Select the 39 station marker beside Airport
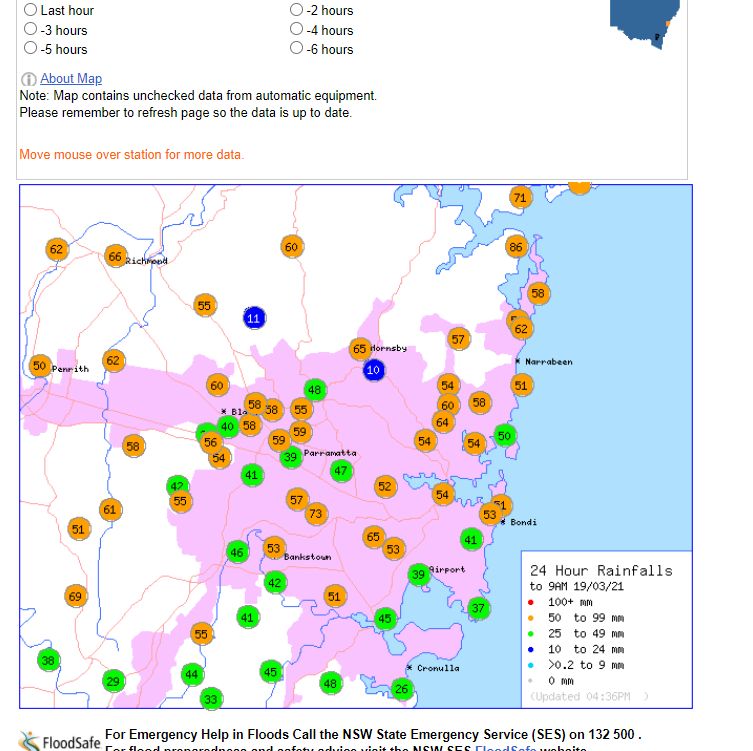 tap(419, 574)
